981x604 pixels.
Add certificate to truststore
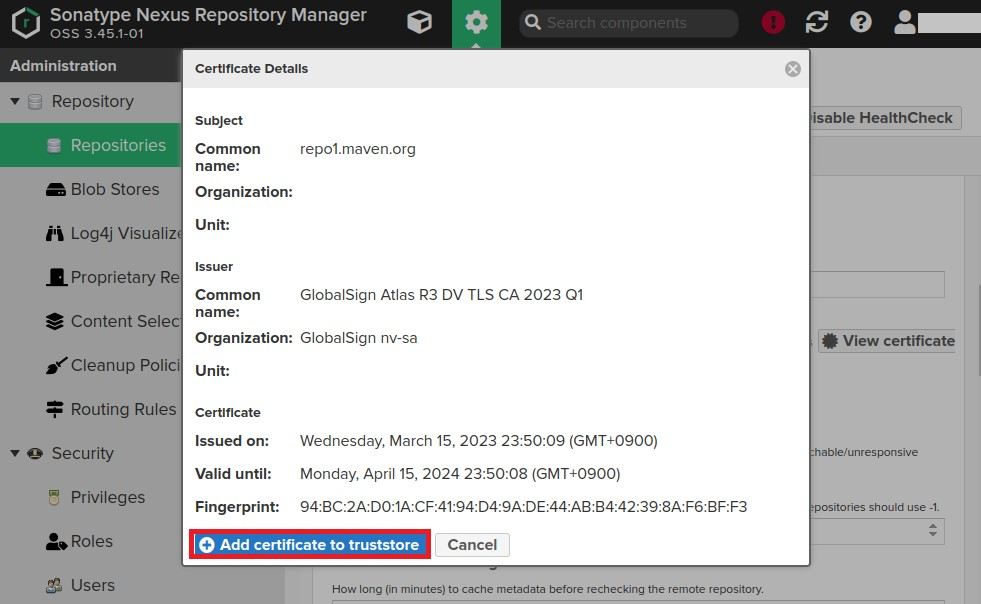(310, 545)
